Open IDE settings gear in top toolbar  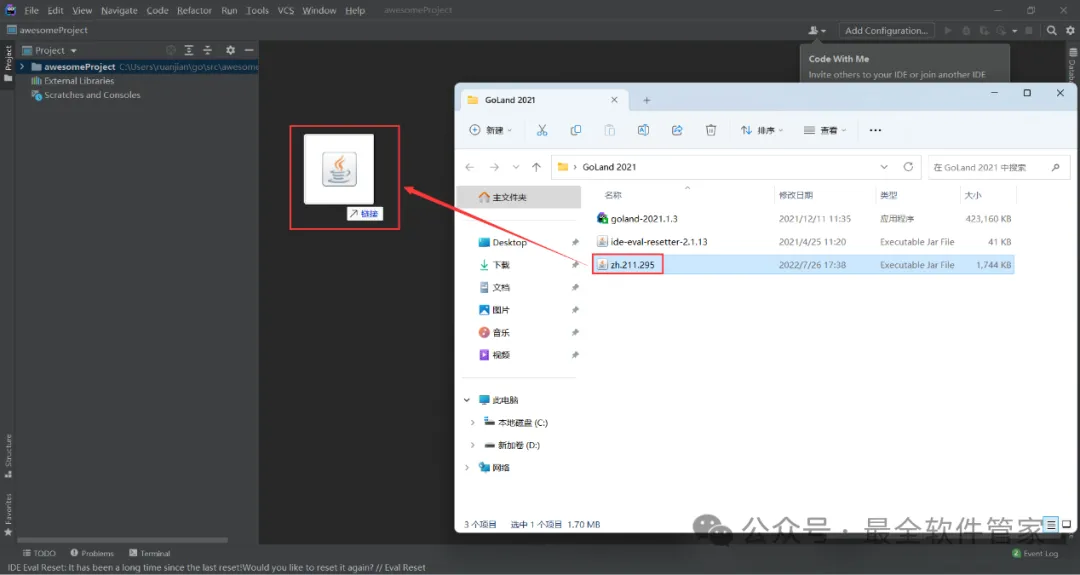pos(1070,30)
